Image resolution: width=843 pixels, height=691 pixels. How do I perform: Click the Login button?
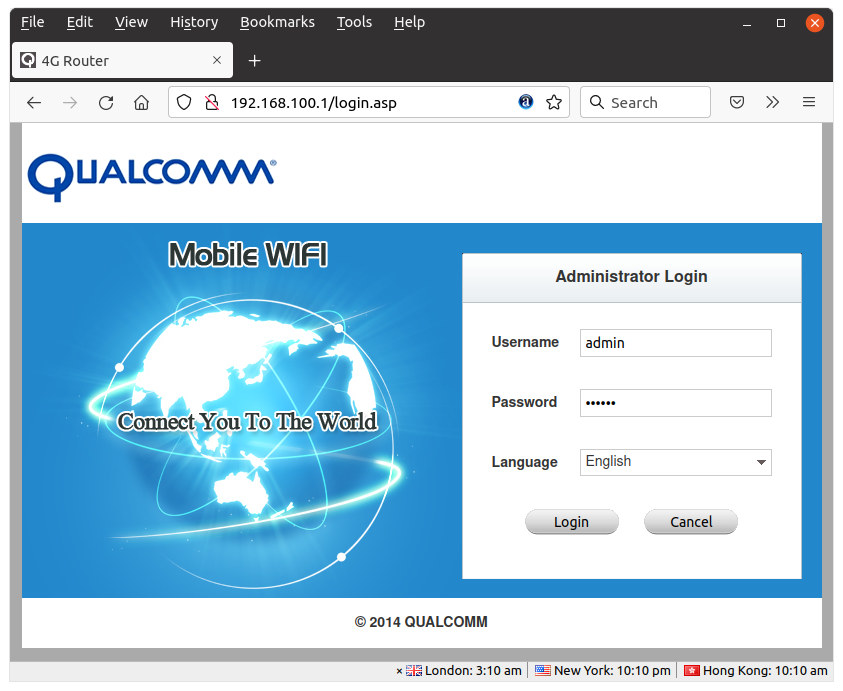571,522
